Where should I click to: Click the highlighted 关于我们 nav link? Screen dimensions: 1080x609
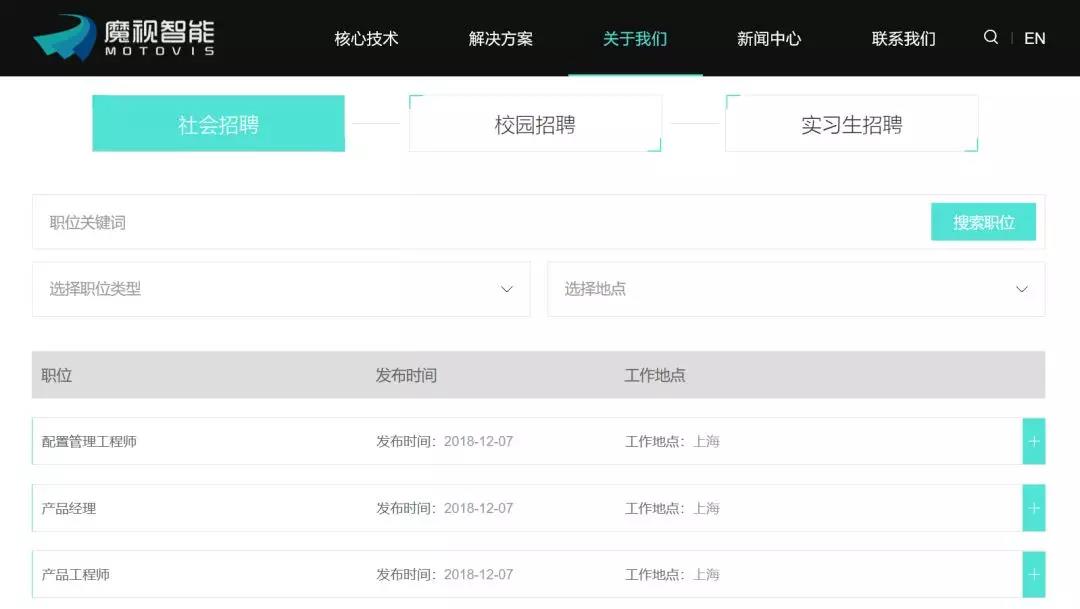(x=635, y=38)
